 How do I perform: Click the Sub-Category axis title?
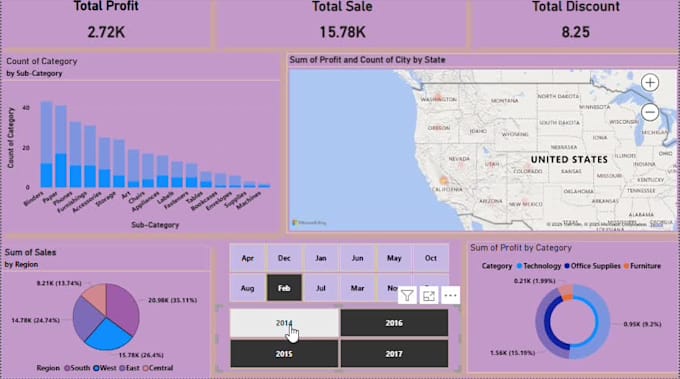tap(155, 225)
